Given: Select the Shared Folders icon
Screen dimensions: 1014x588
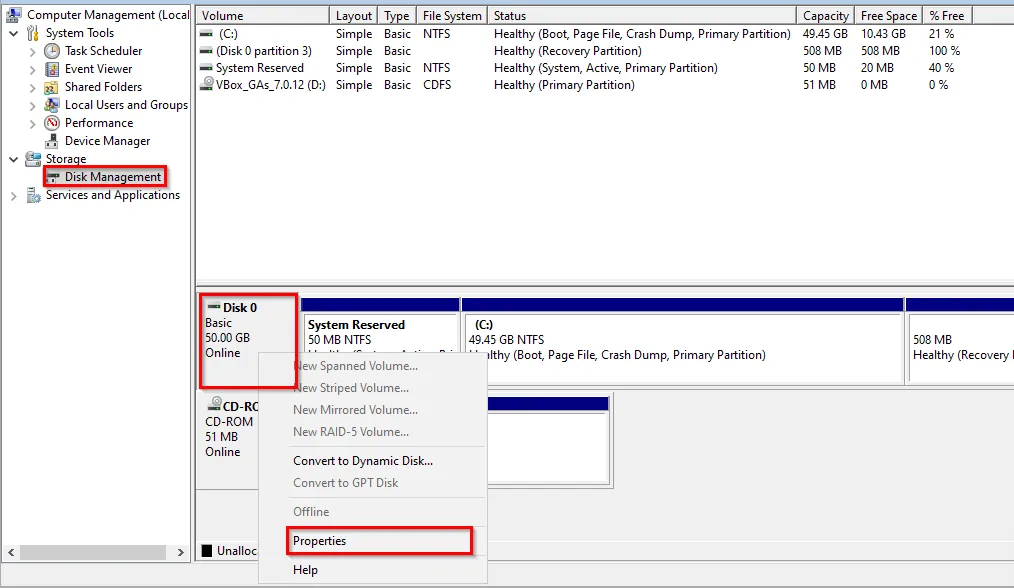Looking at the screenshot, I should coord(52,87).
